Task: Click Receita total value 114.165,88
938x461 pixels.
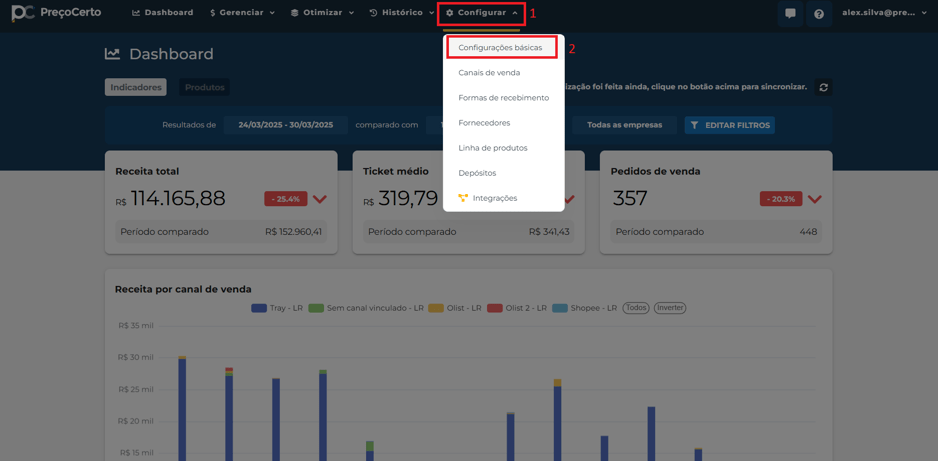Action: [x=178, y=199]
